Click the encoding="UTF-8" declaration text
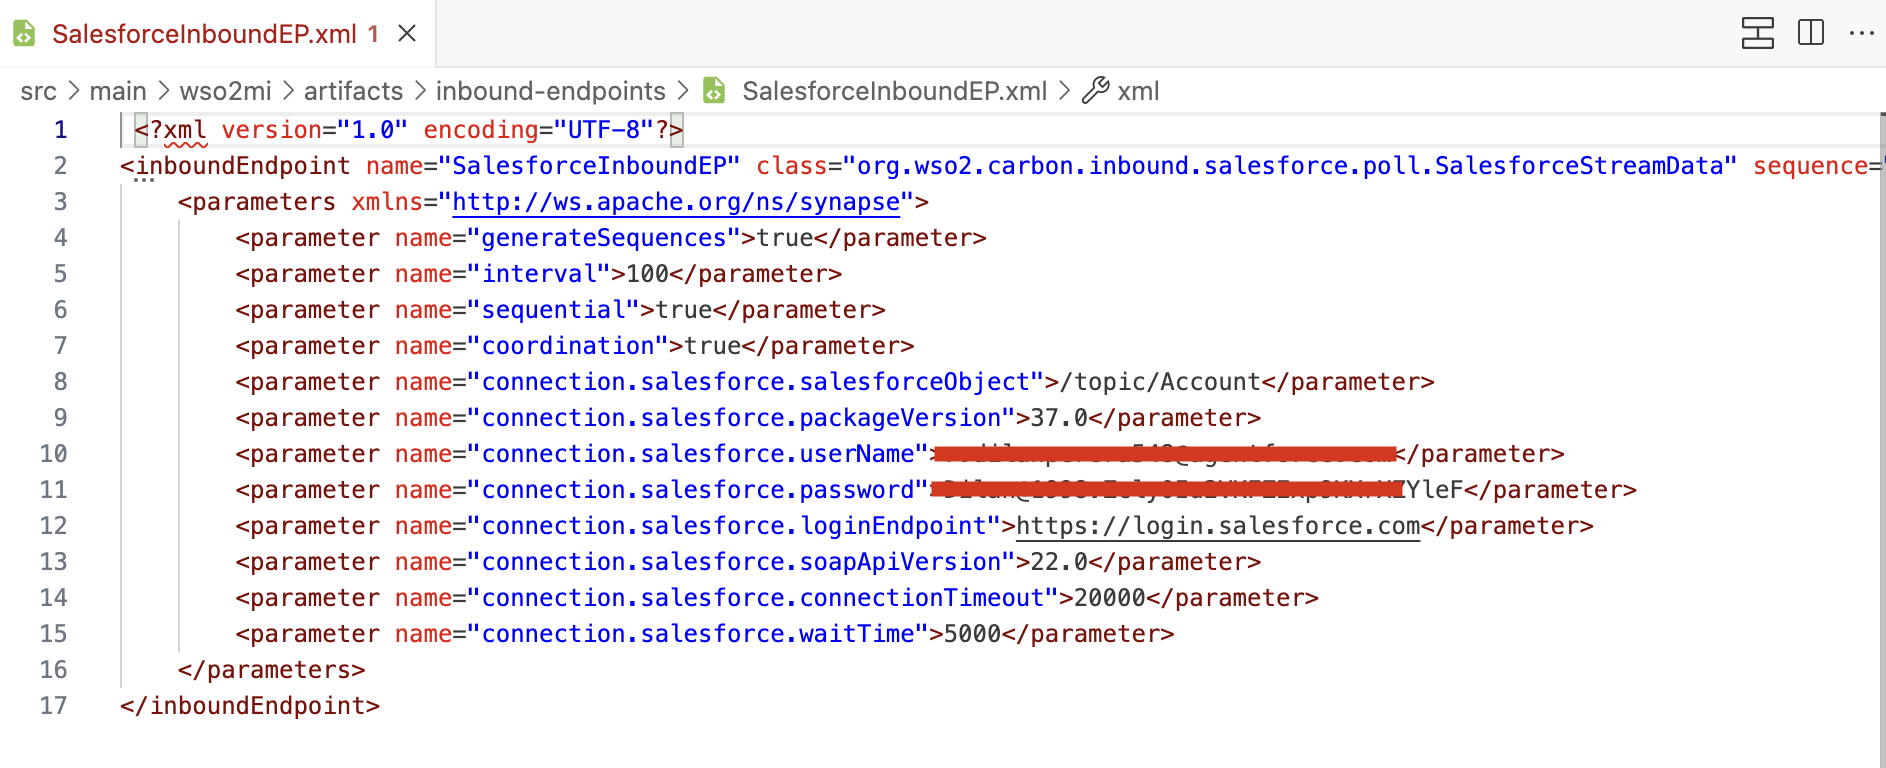Viewport: 1886px width, 768px height. [x=539, y=130]
